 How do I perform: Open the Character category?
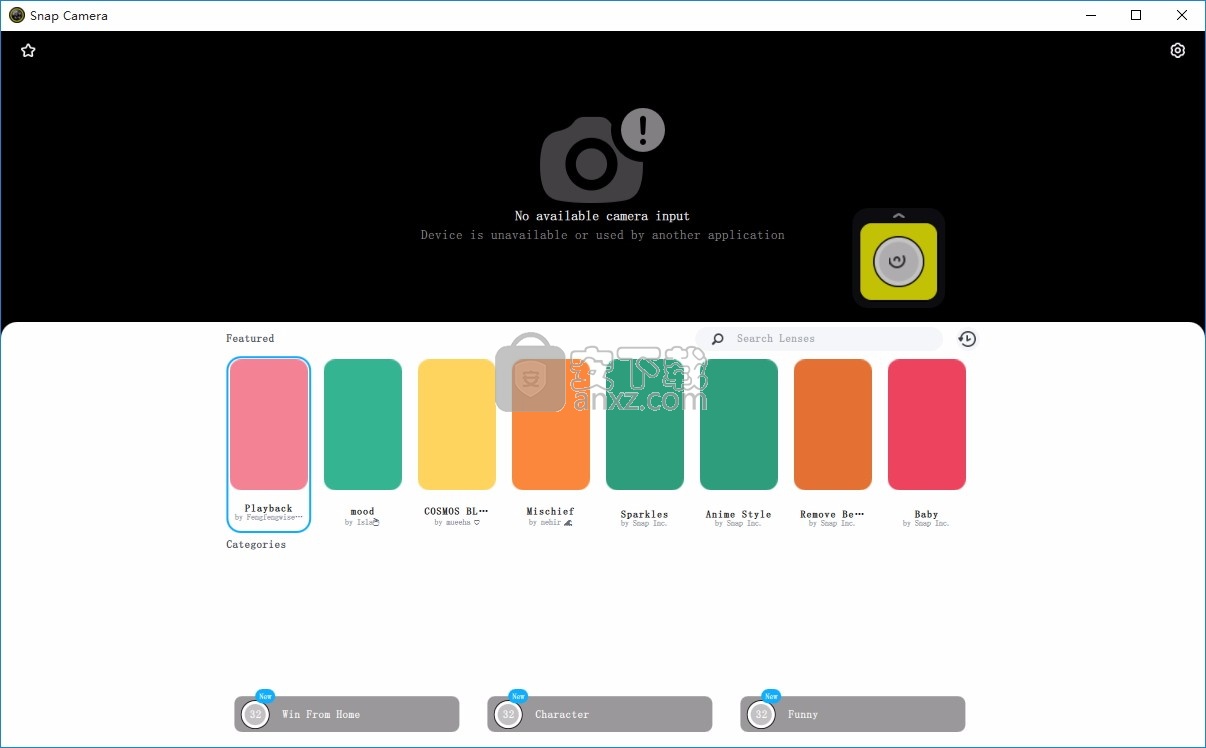pos(600,714)
